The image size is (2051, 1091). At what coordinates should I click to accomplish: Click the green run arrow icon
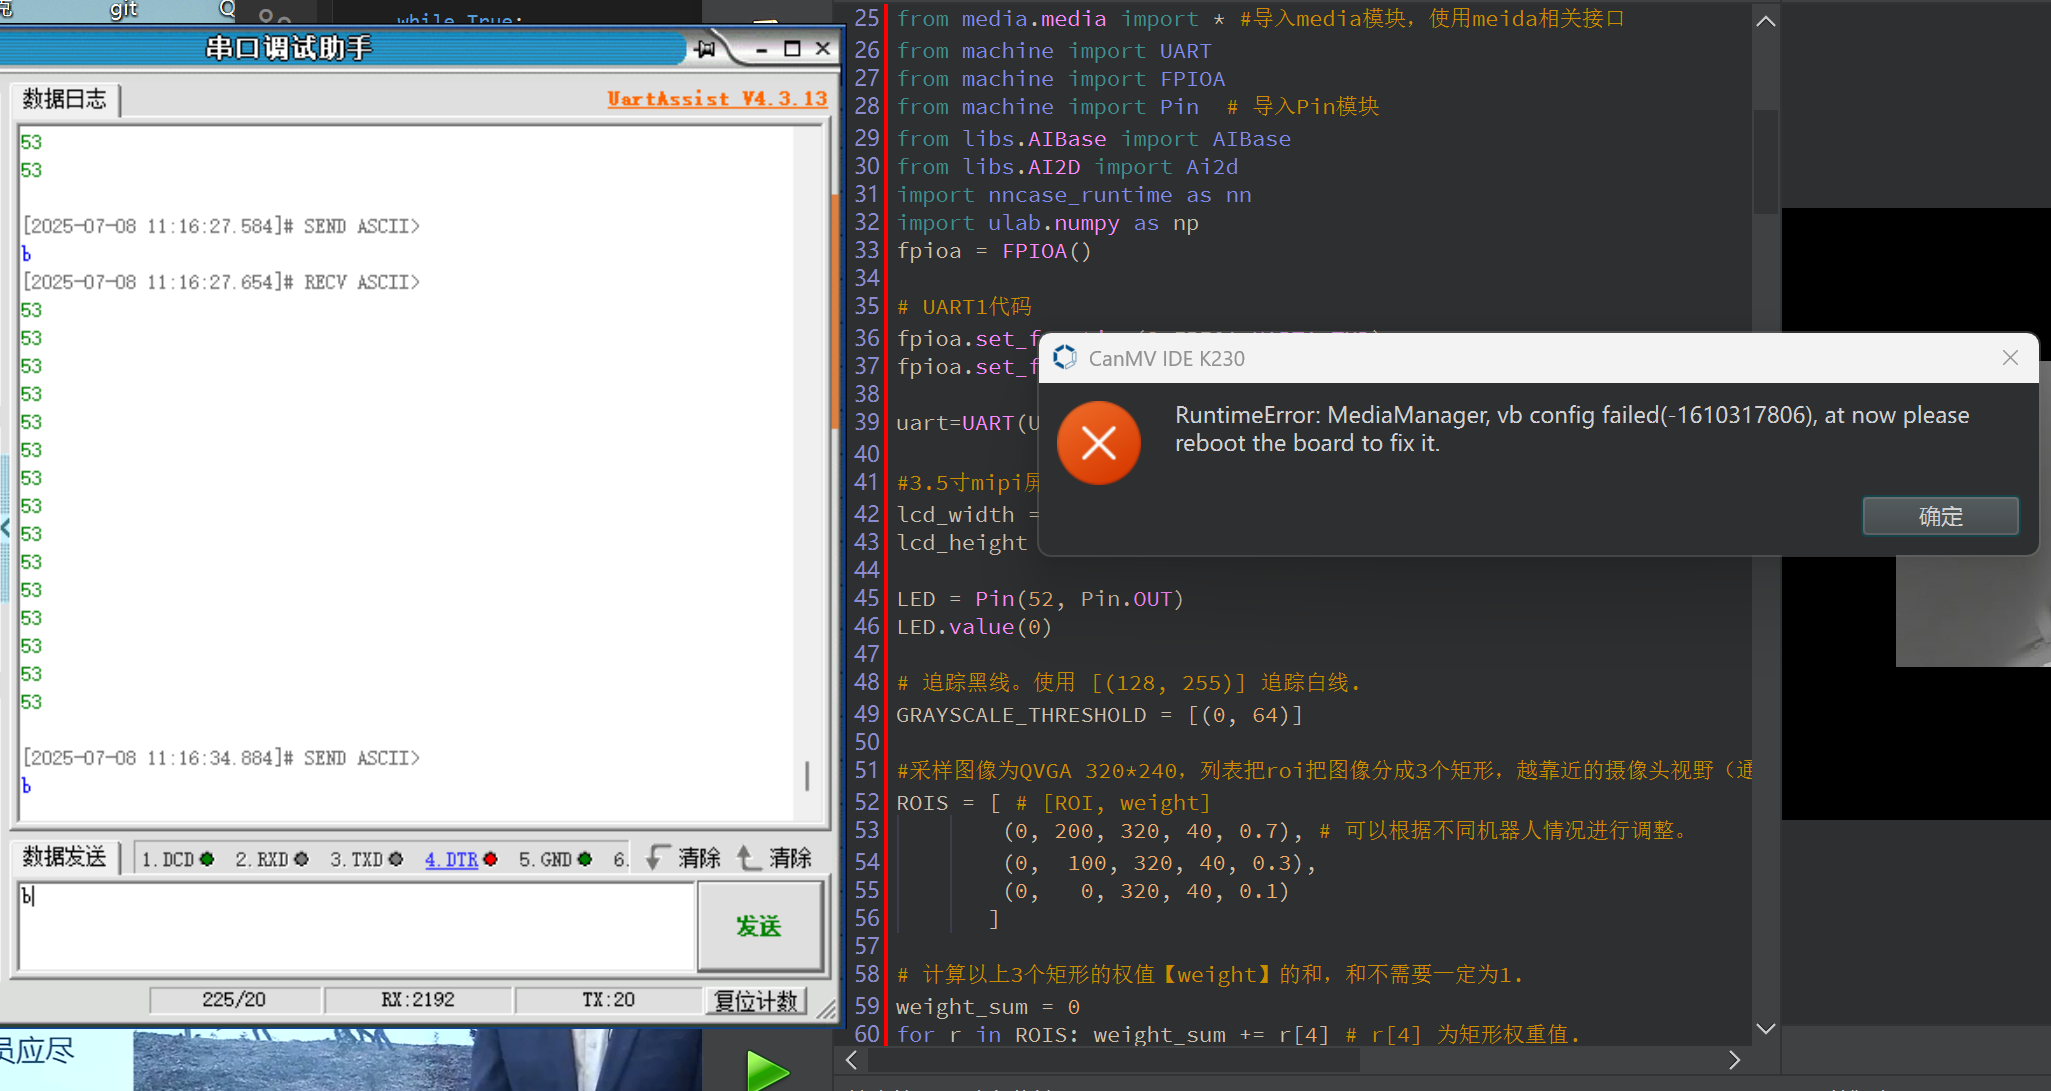coord(767,1070)
